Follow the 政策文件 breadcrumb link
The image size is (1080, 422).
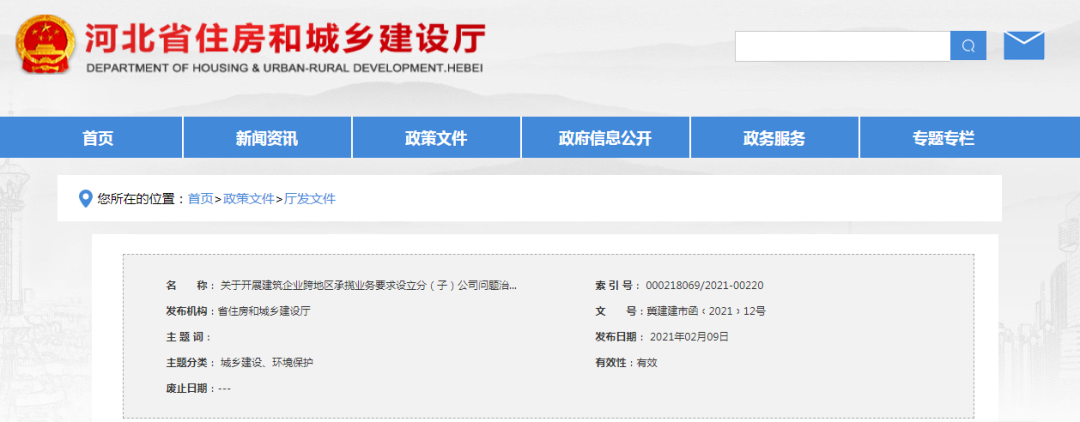(x=248, y=199)
